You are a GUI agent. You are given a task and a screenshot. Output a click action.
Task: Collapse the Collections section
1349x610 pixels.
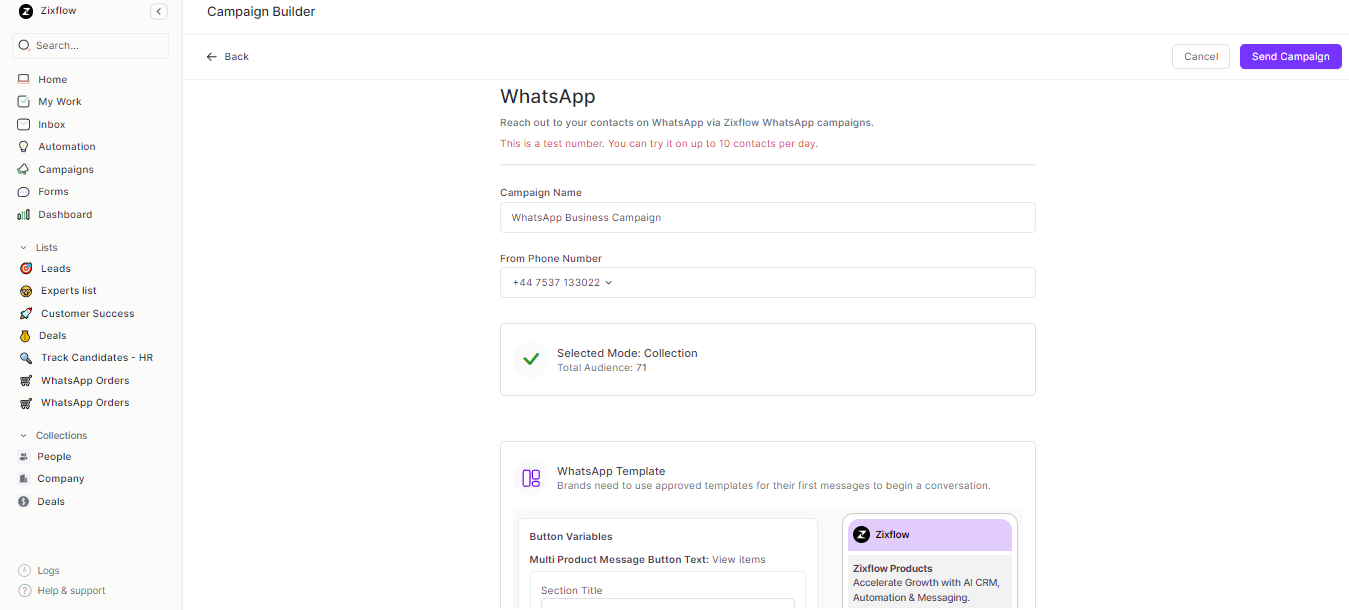23,435
